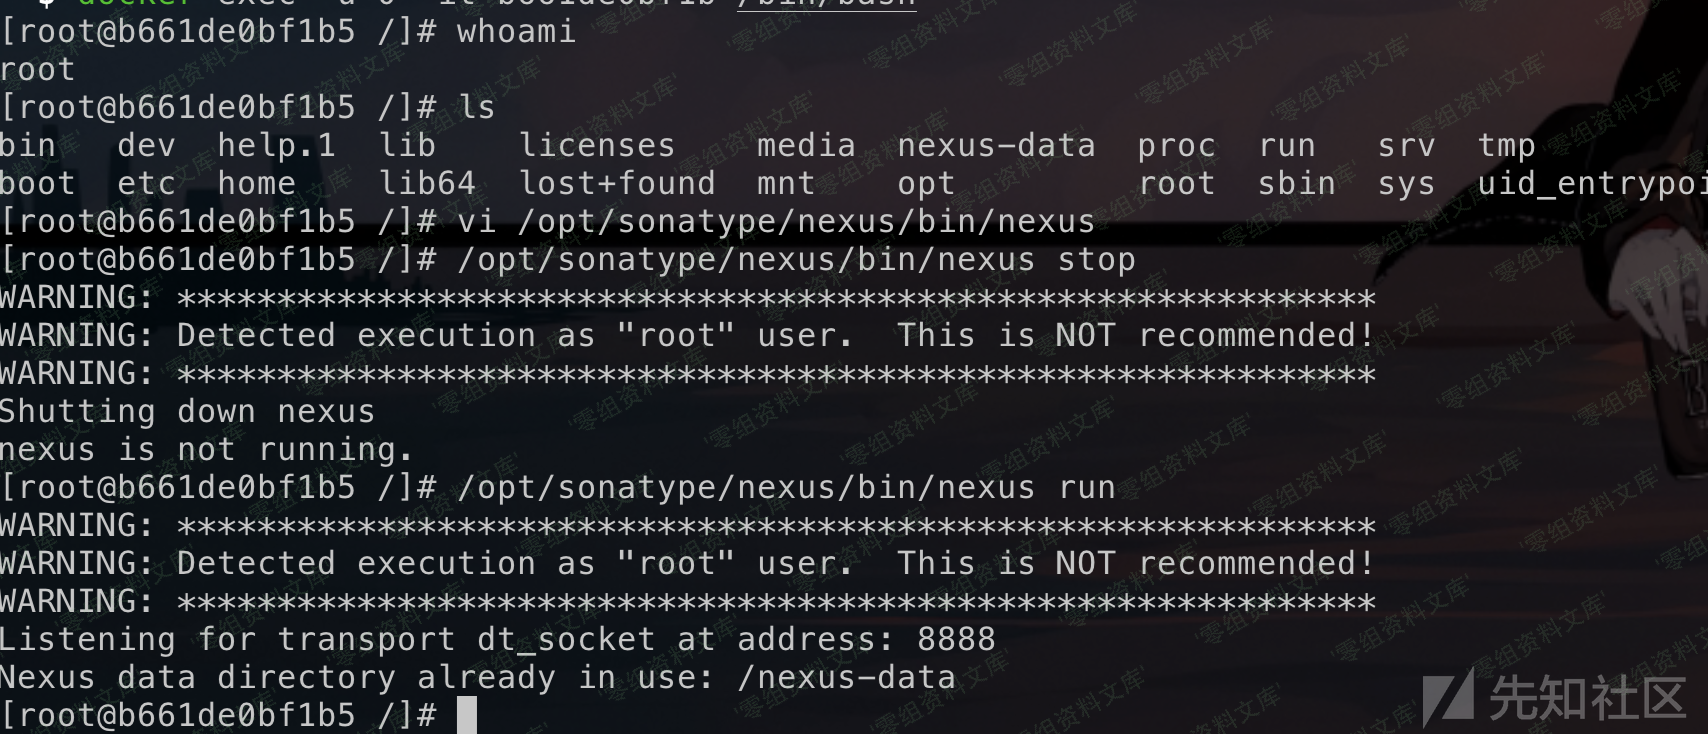Select the lost+found directory entry
Image resolution: width=1708 pixels, height=734 pixels.
coord(617,184)
